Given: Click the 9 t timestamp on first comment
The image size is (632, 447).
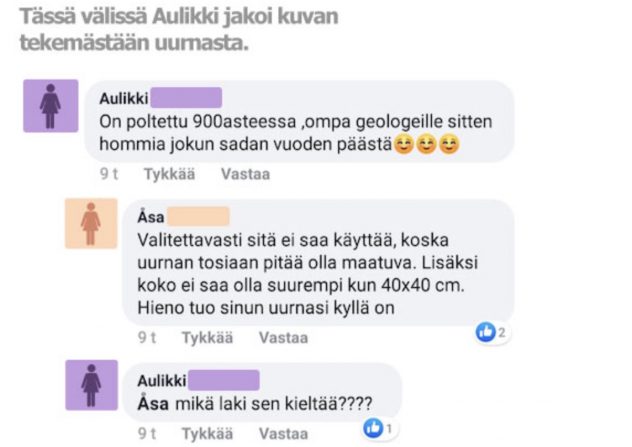Looking at the screenshot, I should 109,174.
